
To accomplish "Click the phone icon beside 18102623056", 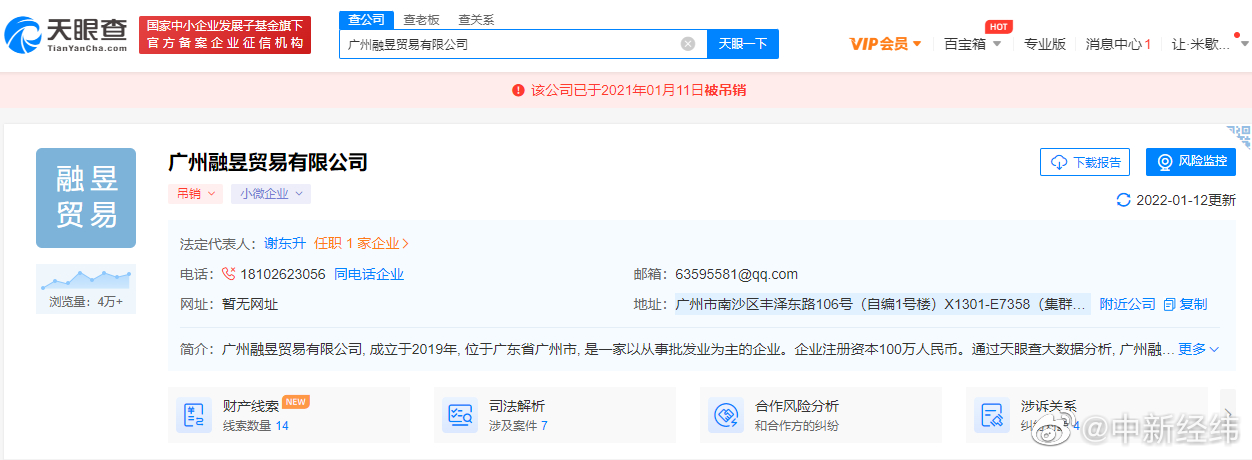I will (x=228, y=274).
